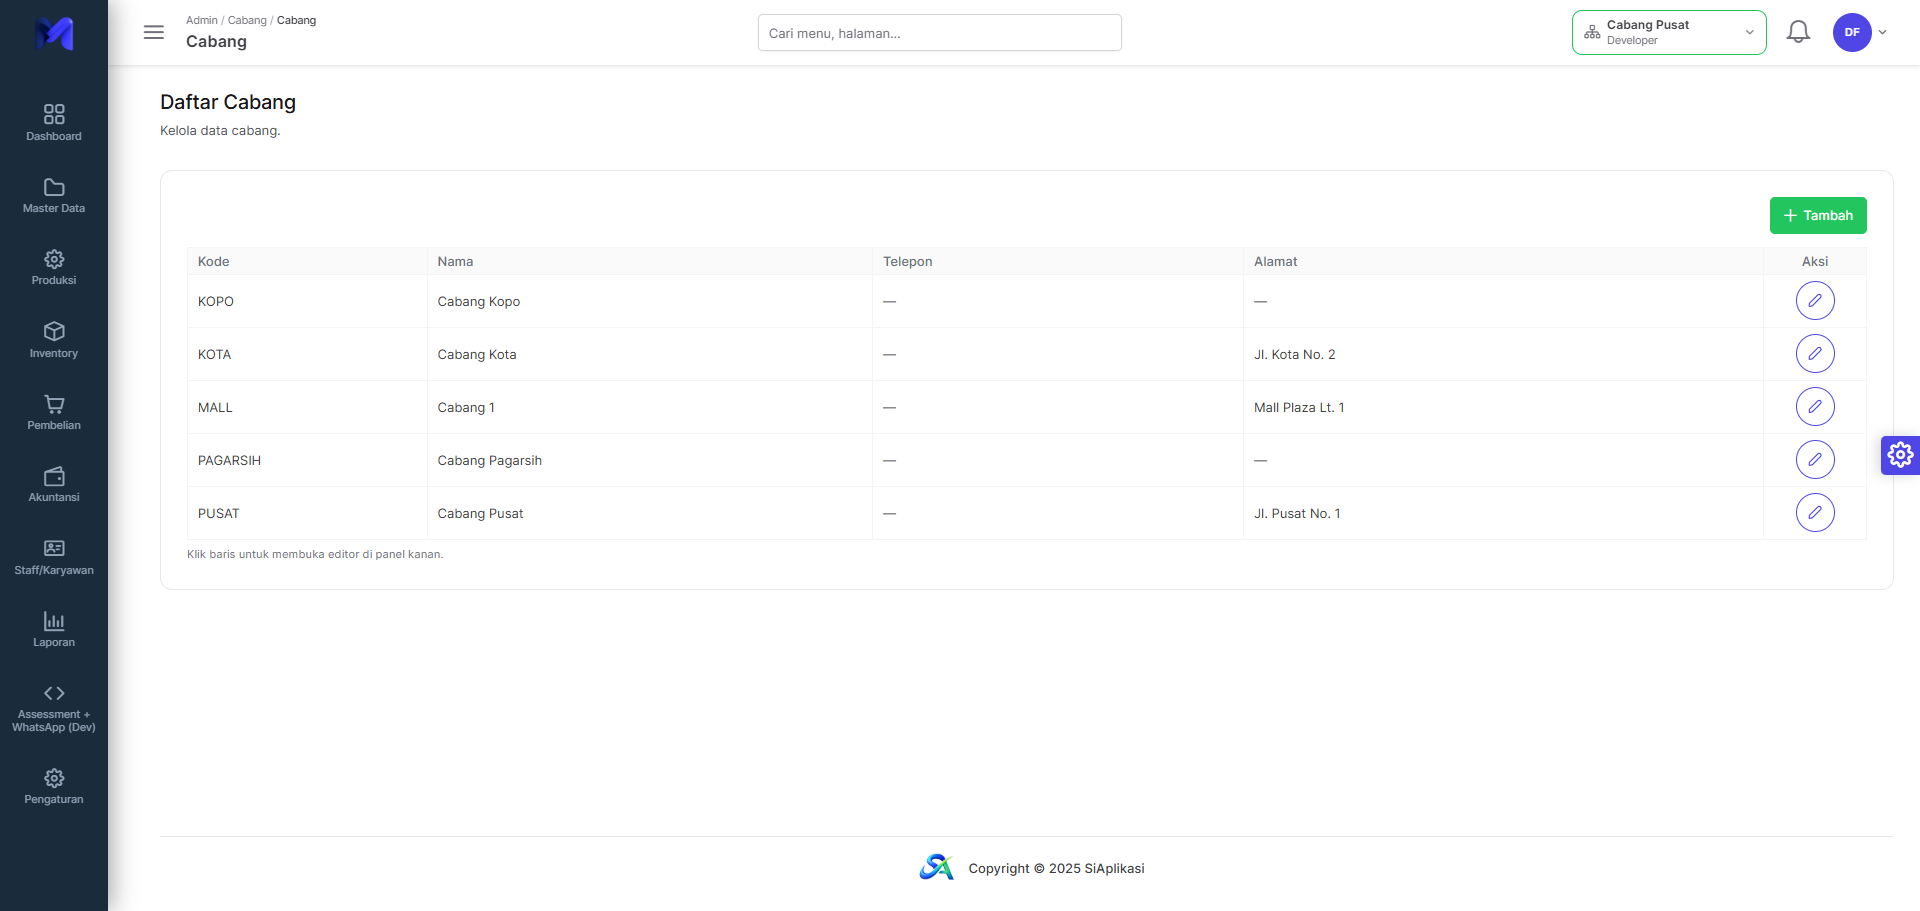Click the Cabang 1 name cell
The width and height of the screenshot is (1920, 911).
pyautogui.click(x=650, y=407)
